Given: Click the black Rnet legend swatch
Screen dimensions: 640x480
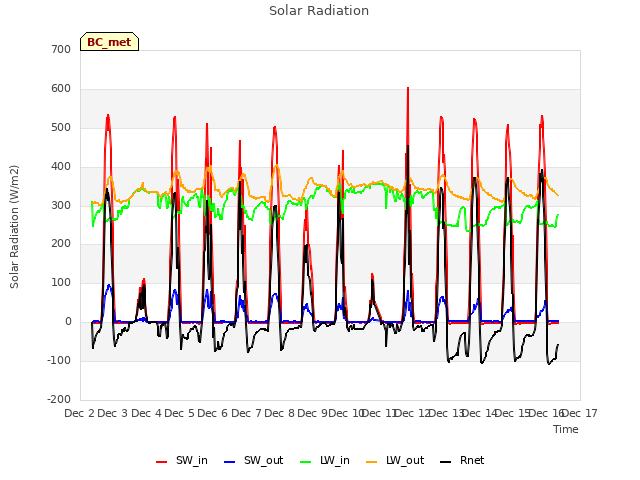Looking at the screenshot, I should pyautogui.click(x=446, y=462).
